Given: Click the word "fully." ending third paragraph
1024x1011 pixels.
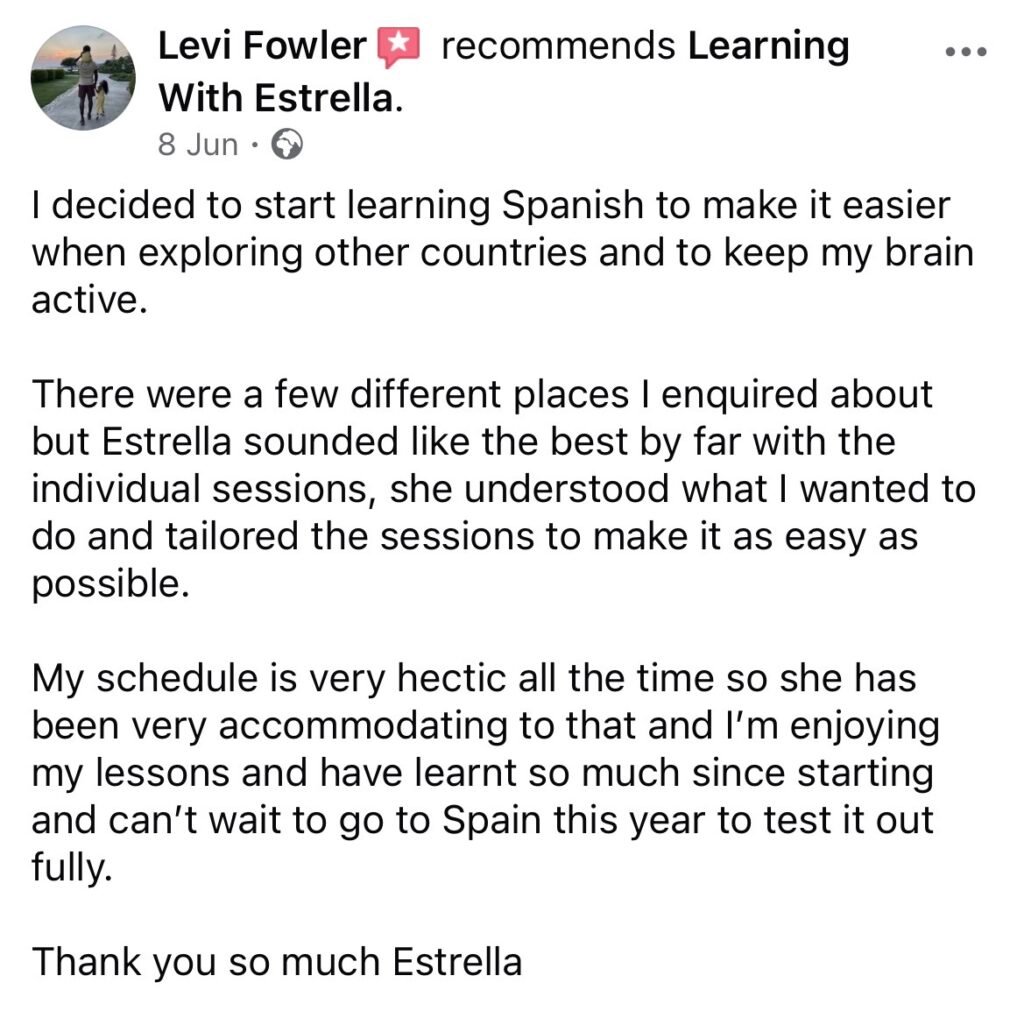Looking at the screenshot, I should click(68, 868).
